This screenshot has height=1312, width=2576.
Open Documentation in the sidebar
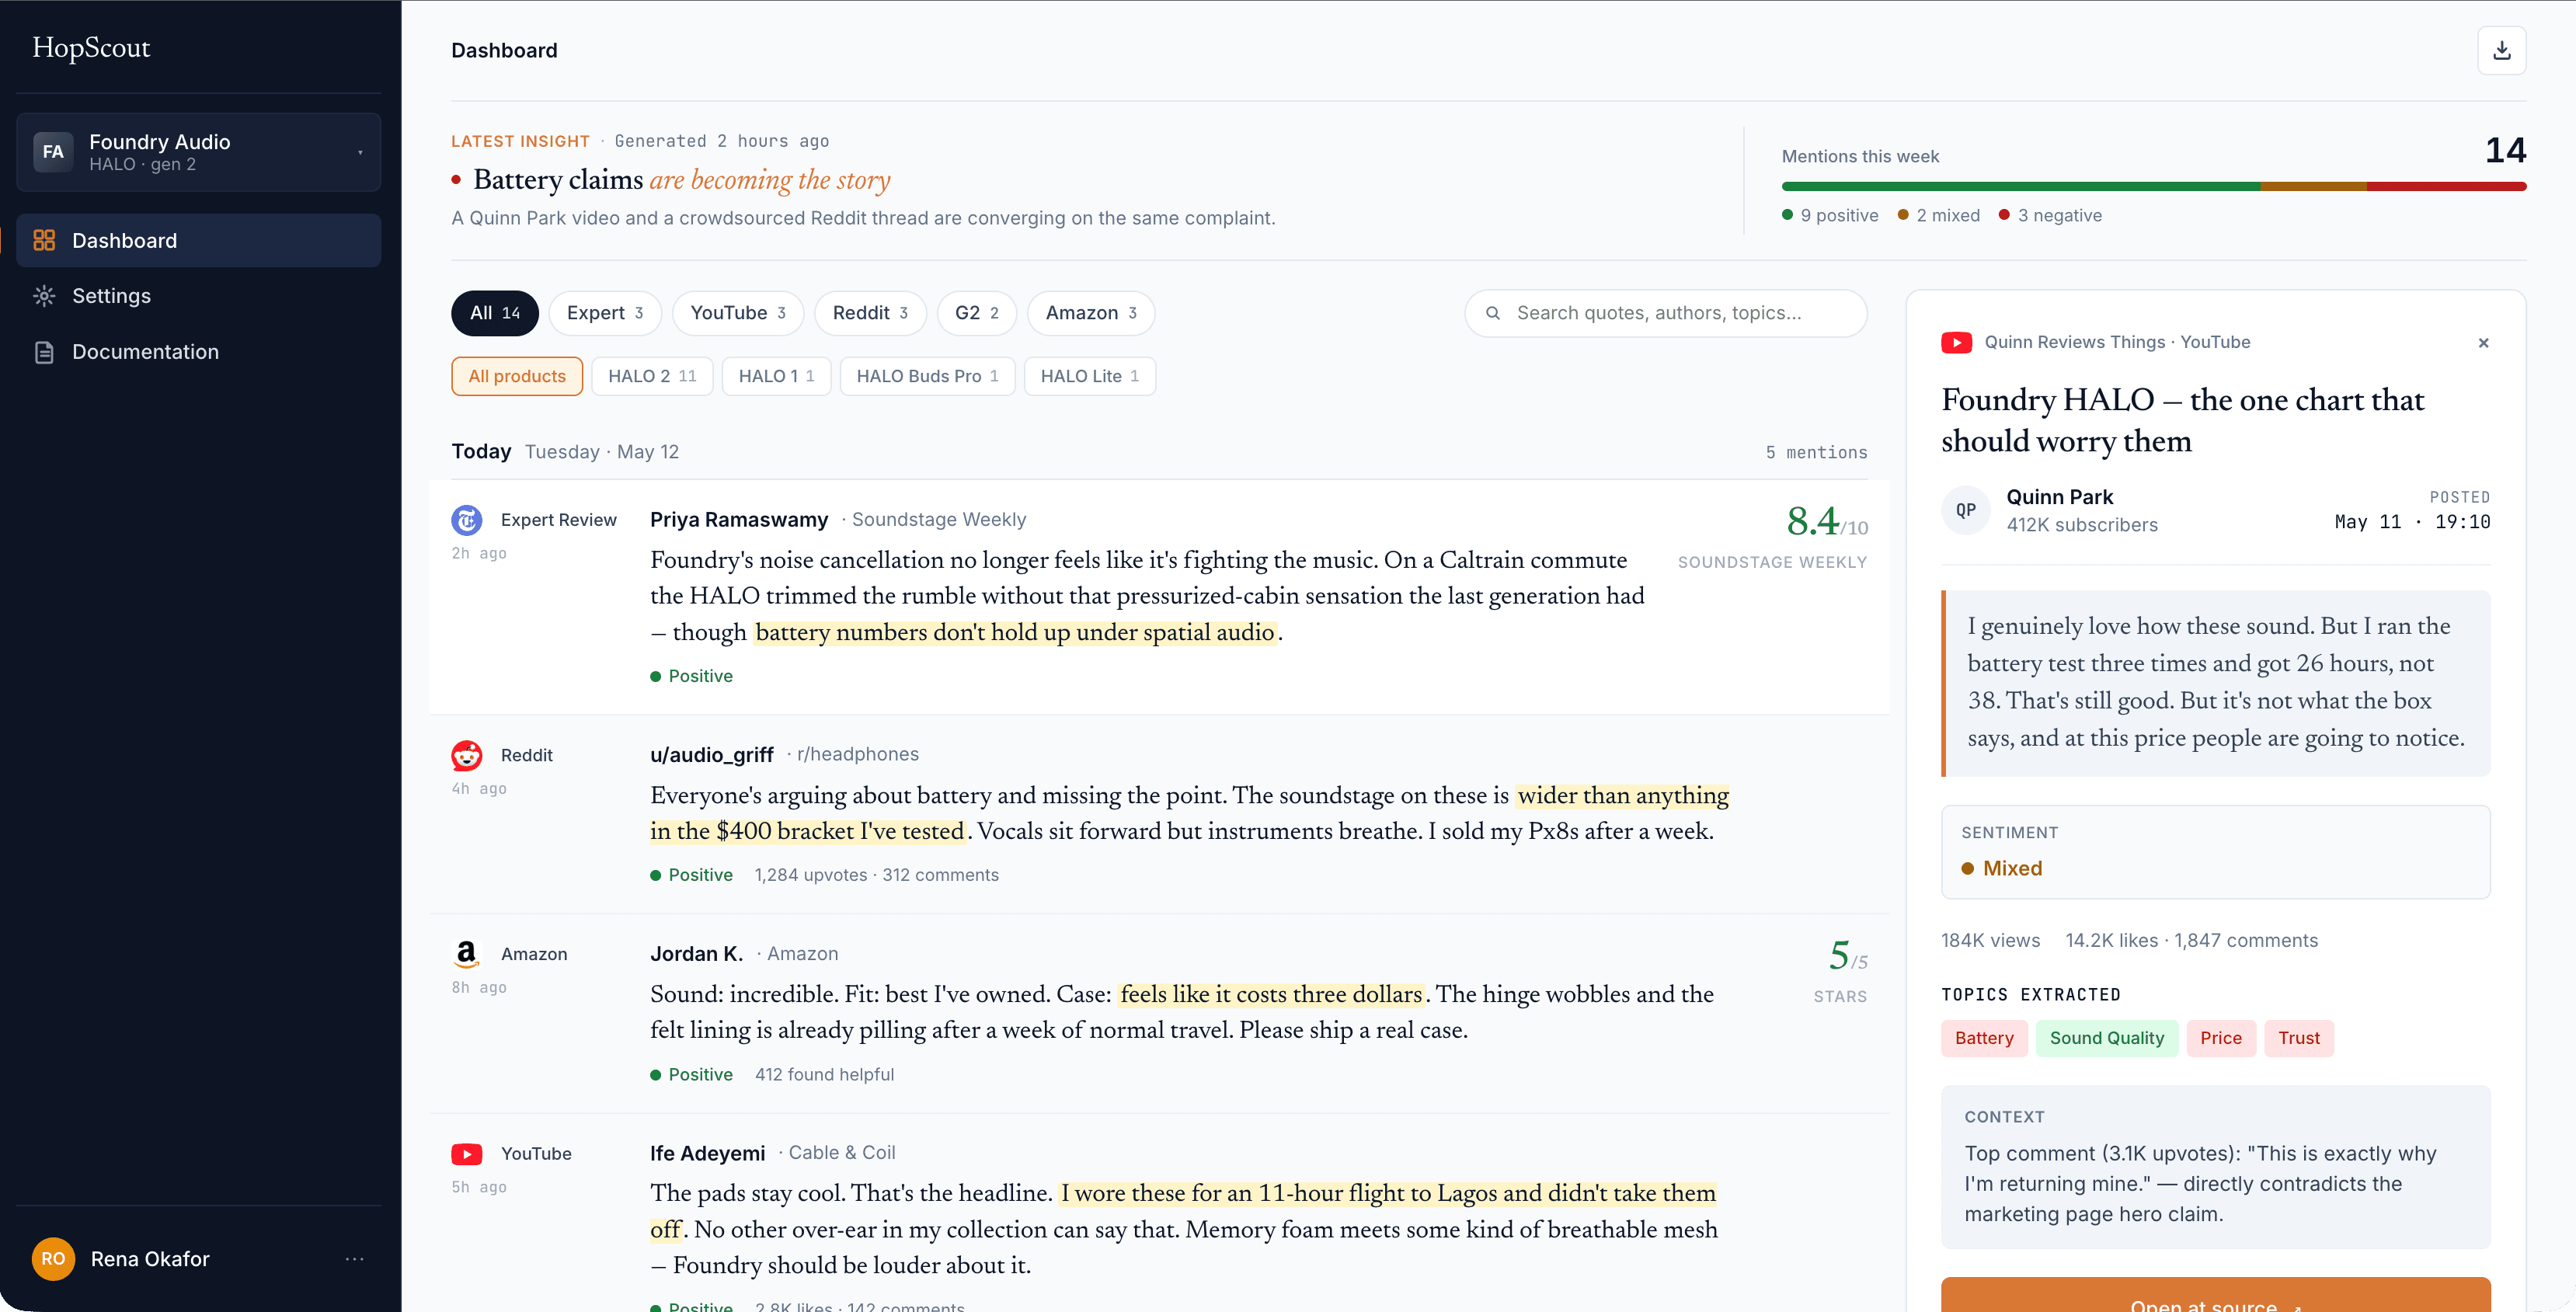coord(198,352)
